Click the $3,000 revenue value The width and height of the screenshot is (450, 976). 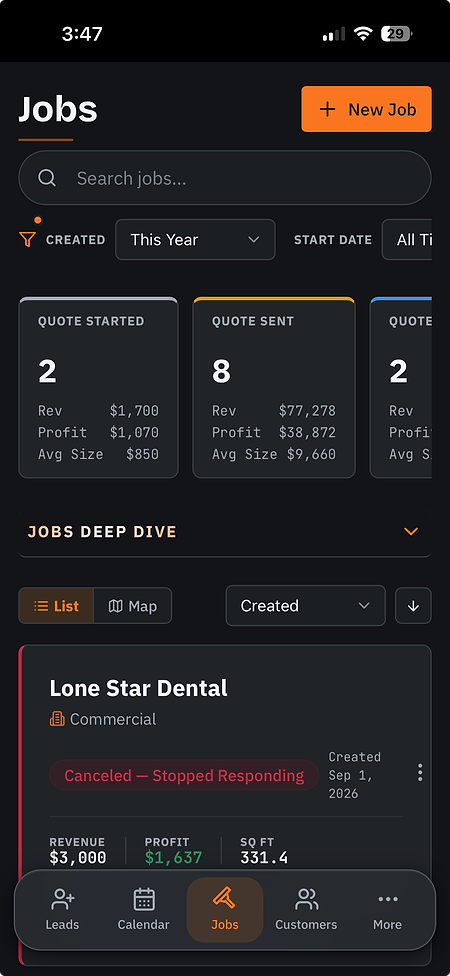pyautogui.click(x=78, y=858)
